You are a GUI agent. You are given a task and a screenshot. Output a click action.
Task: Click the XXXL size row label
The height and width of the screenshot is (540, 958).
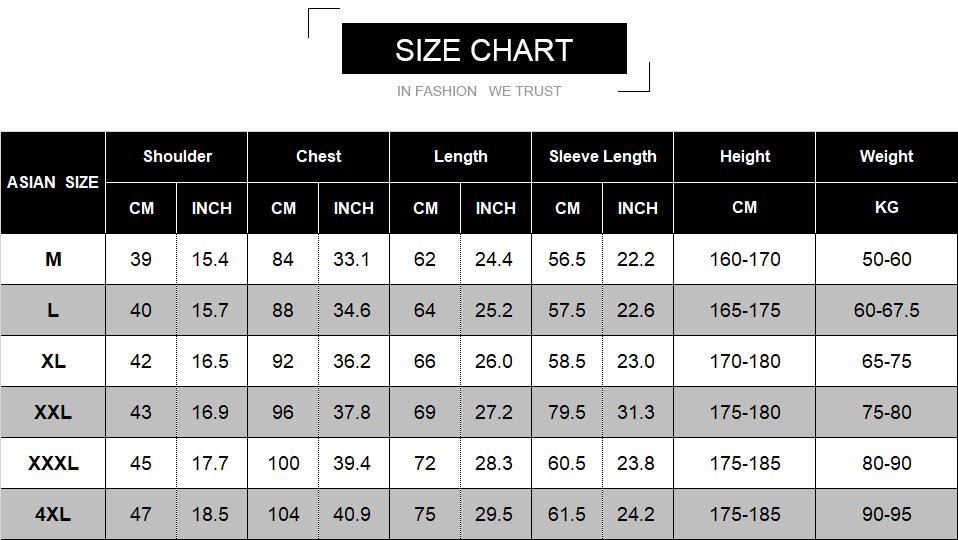(x=53, y=463)
